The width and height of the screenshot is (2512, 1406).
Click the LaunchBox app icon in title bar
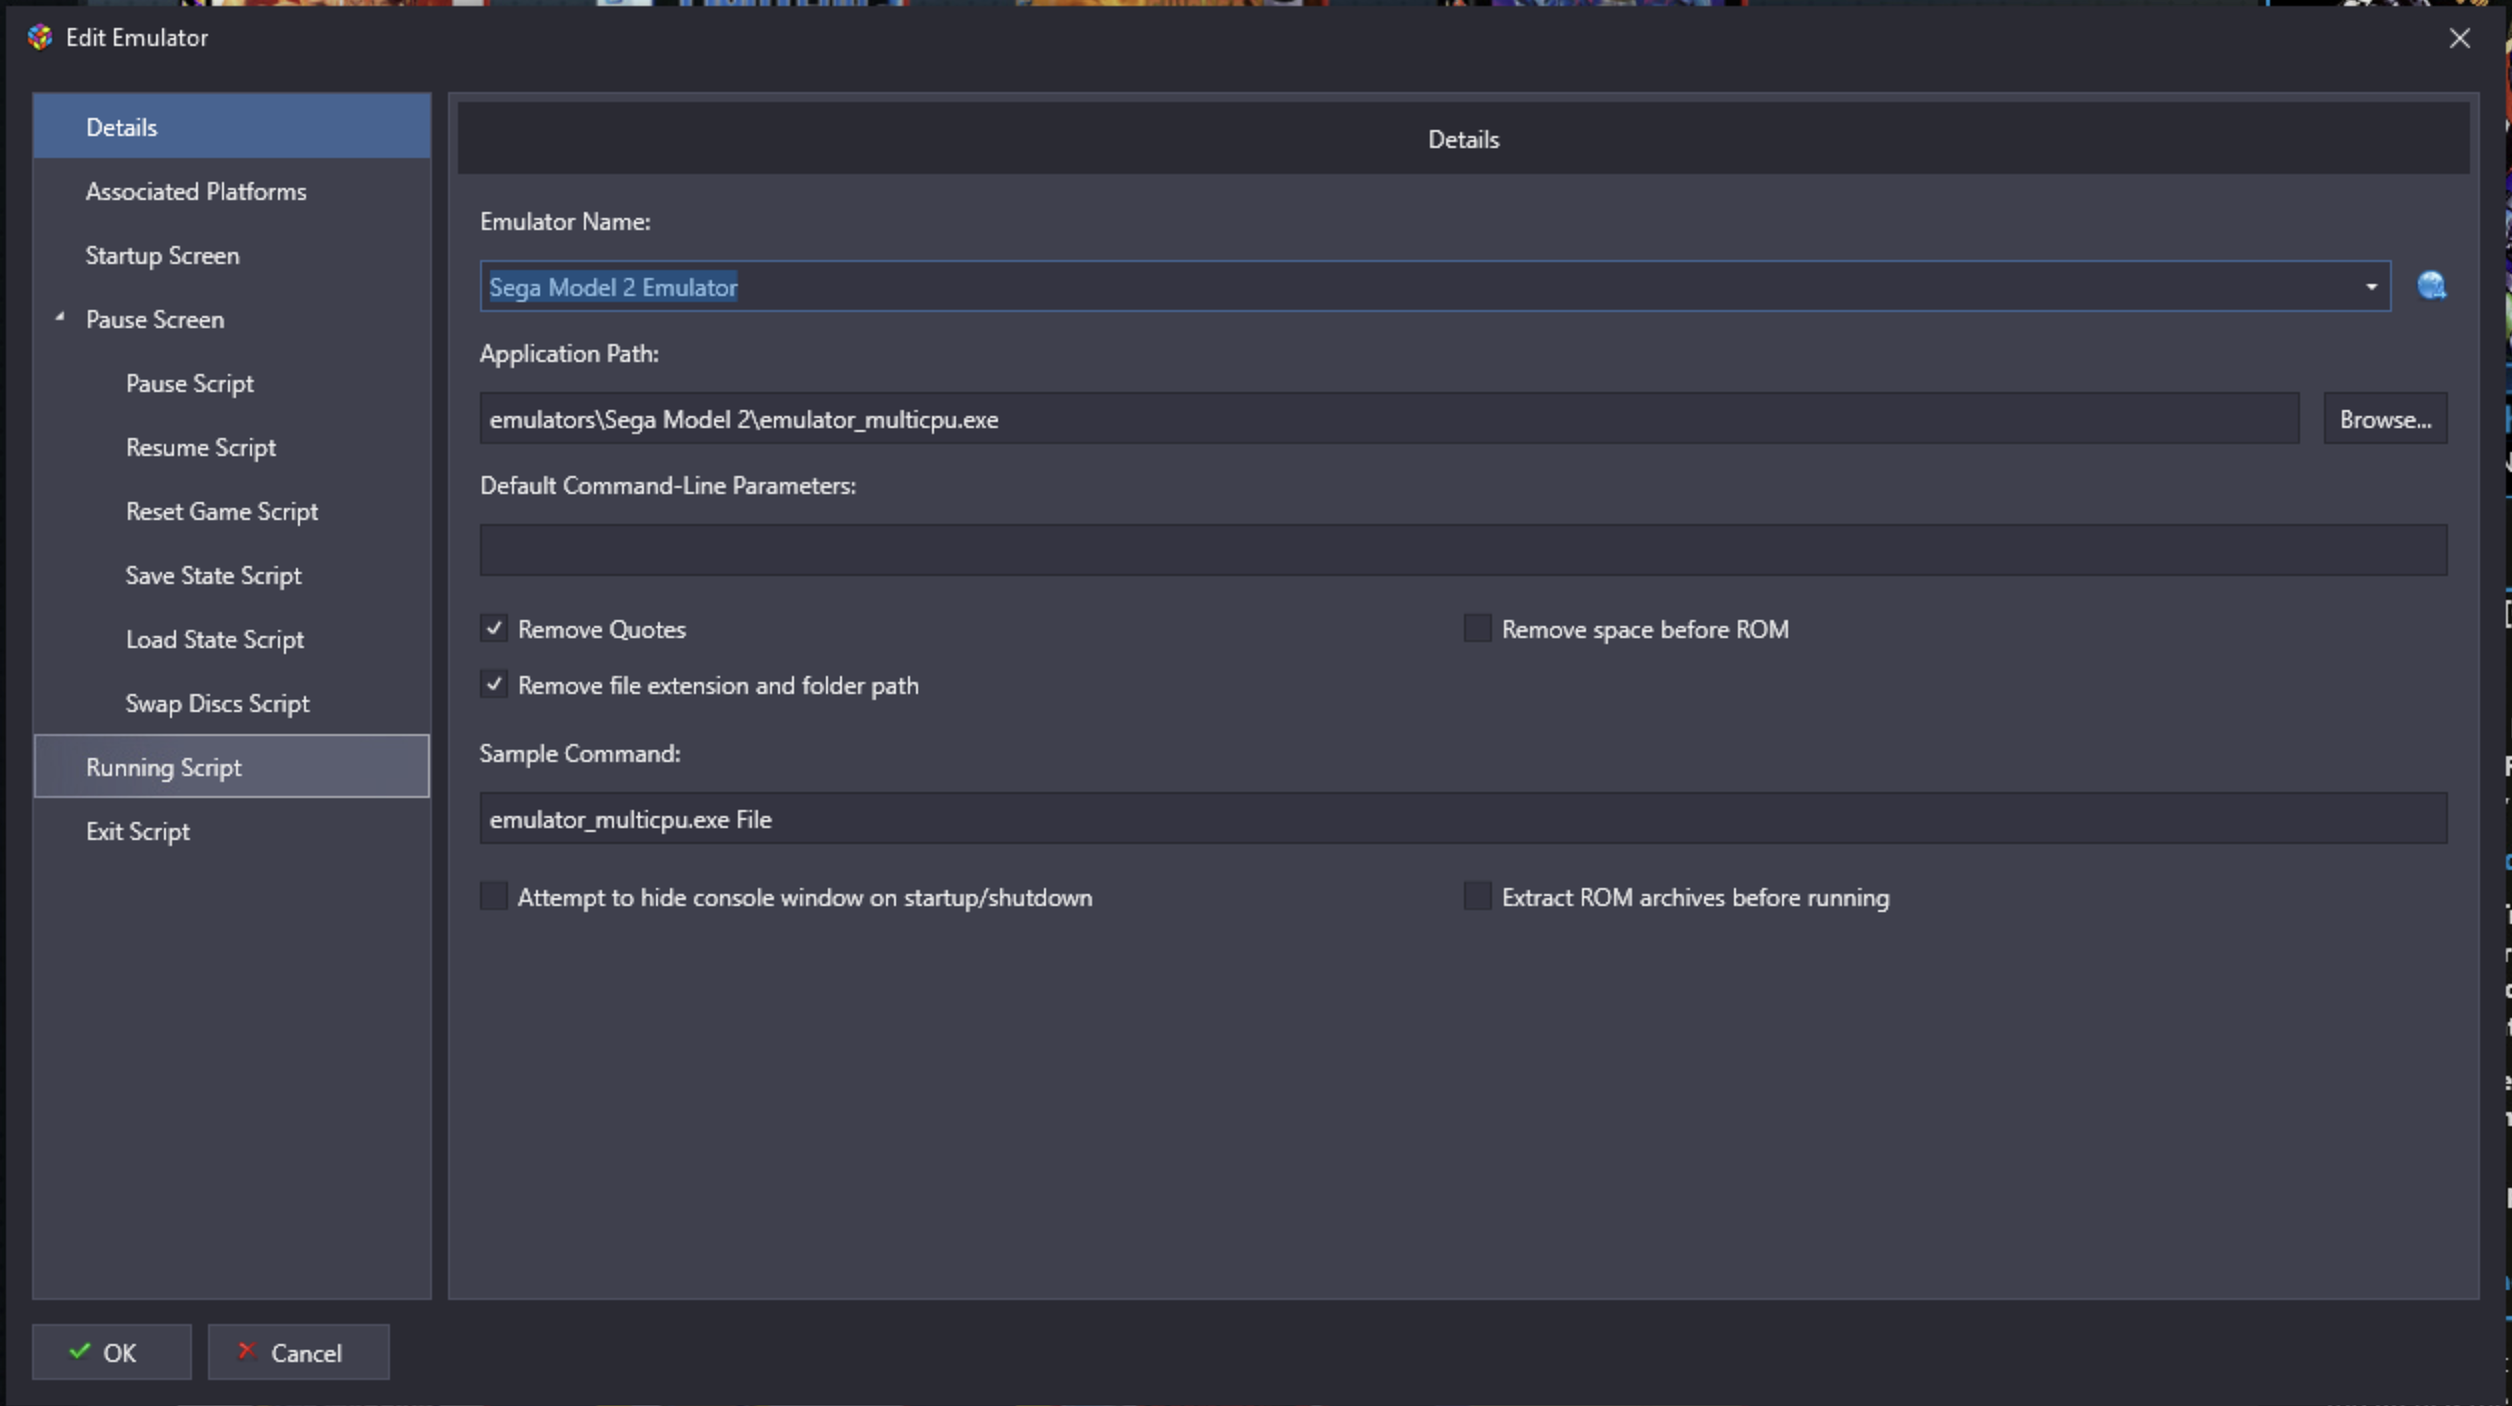[40, 37]
